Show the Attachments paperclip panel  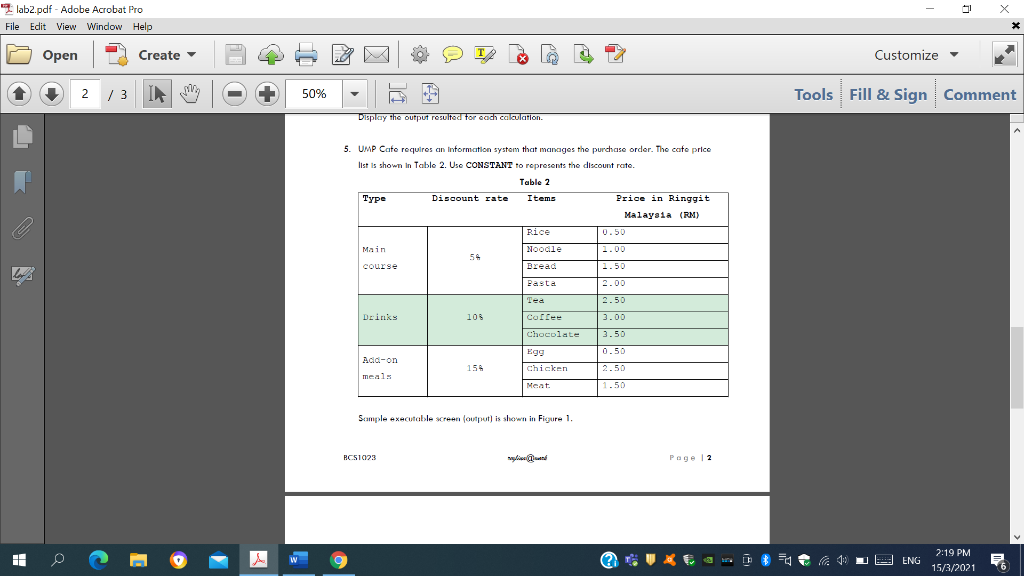click(x=22, y=229)
